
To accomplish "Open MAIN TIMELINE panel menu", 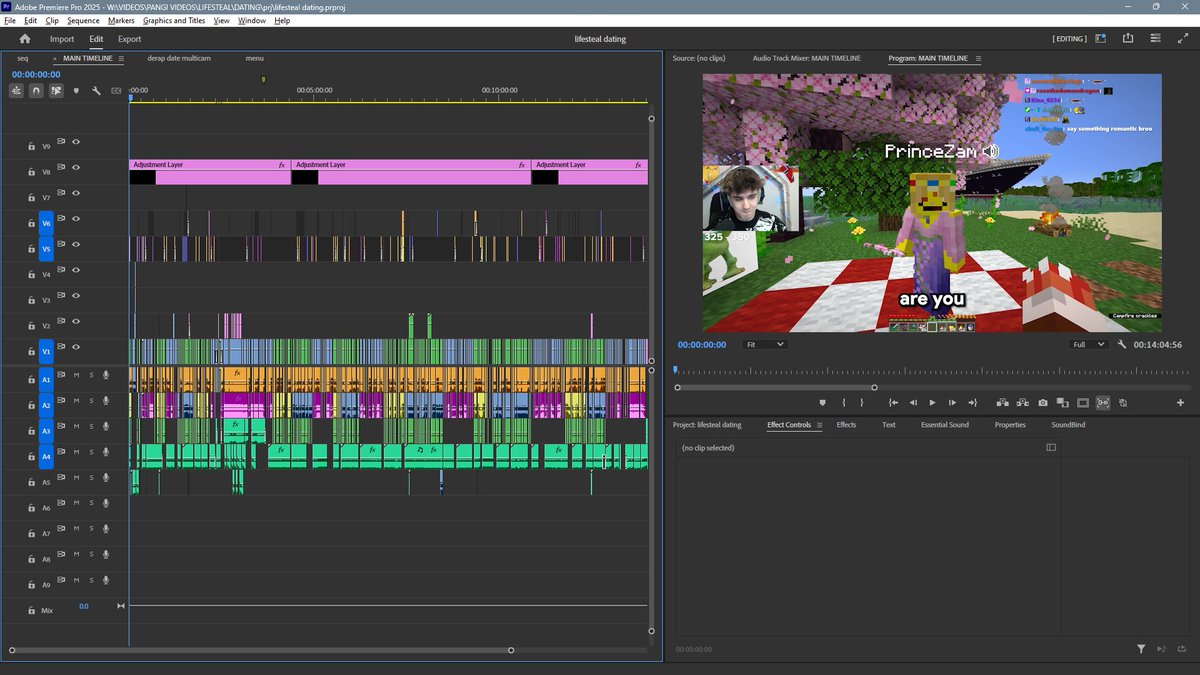I will click(x=122, y=58).
